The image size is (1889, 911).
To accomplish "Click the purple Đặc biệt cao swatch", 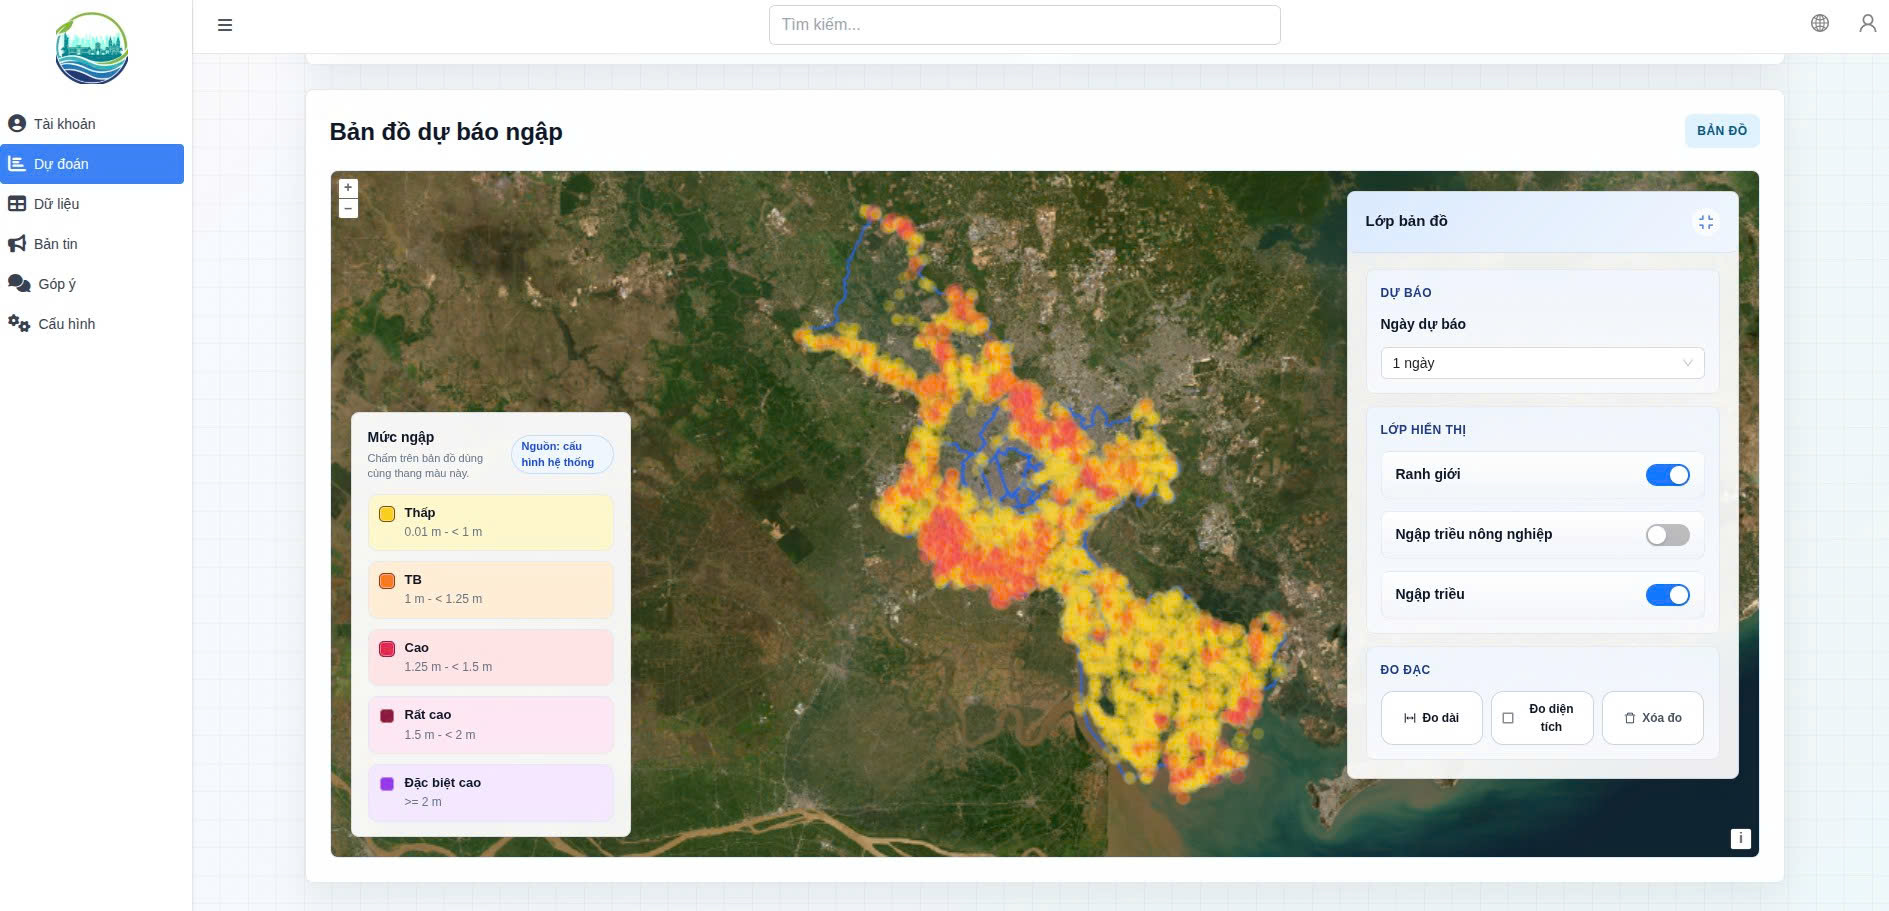I will coord(387,784).
